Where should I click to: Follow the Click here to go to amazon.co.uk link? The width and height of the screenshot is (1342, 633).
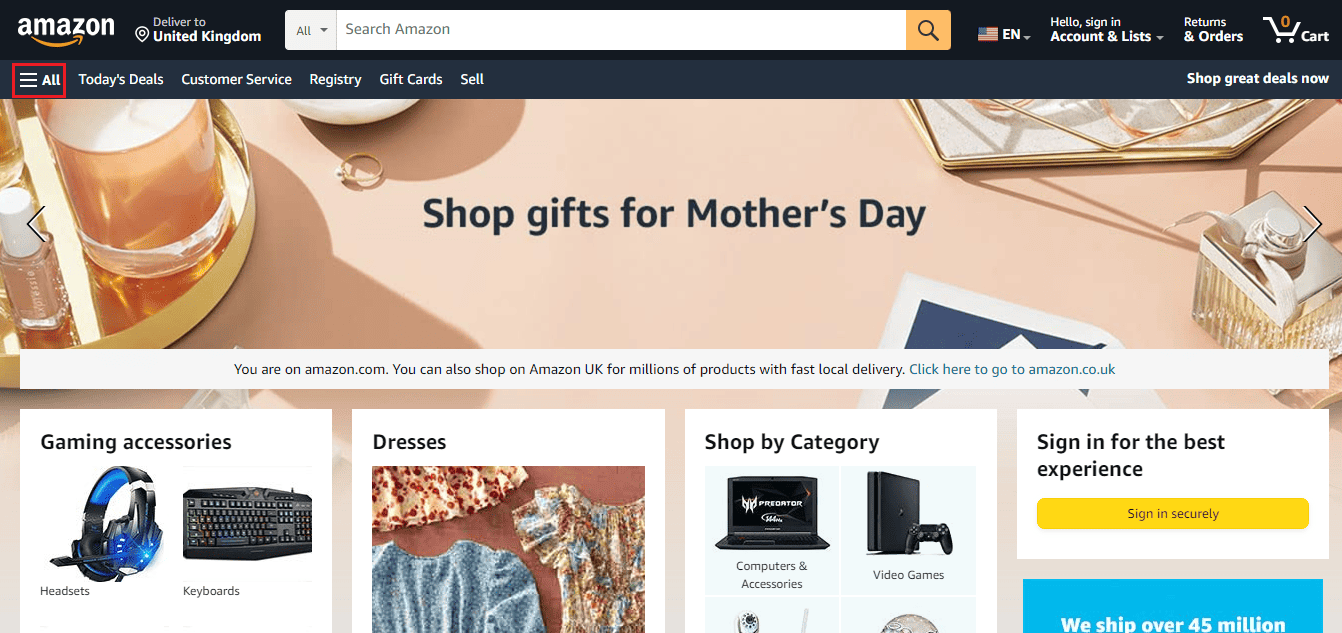(1012, 369)
